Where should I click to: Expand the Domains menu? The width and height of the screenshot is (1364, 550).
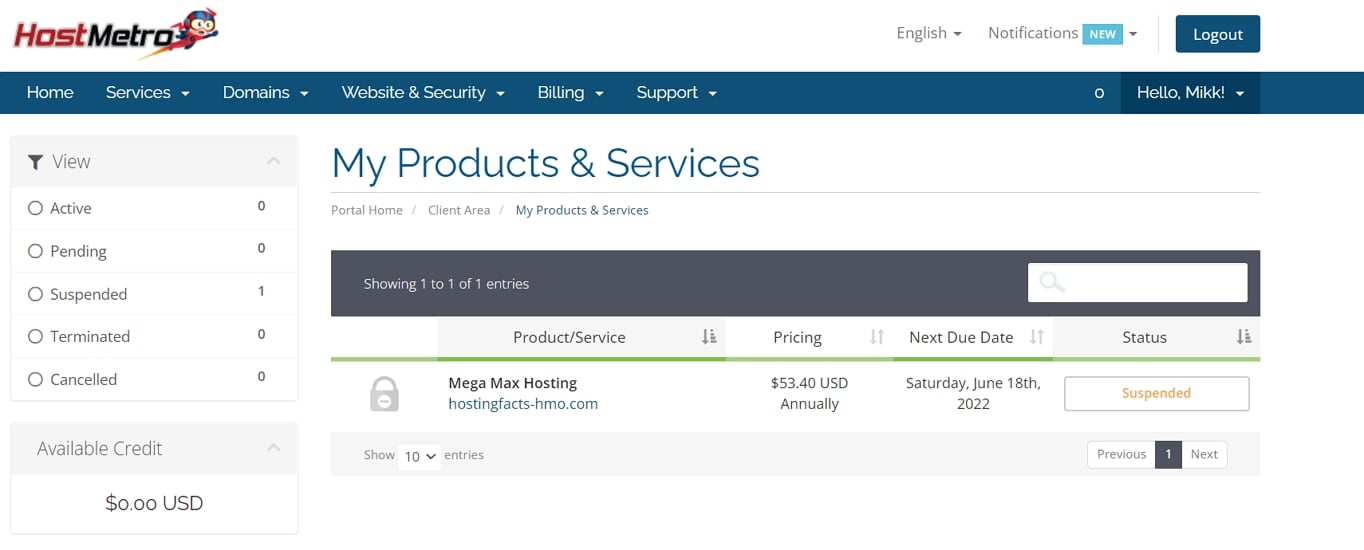(x=266, y=92)
